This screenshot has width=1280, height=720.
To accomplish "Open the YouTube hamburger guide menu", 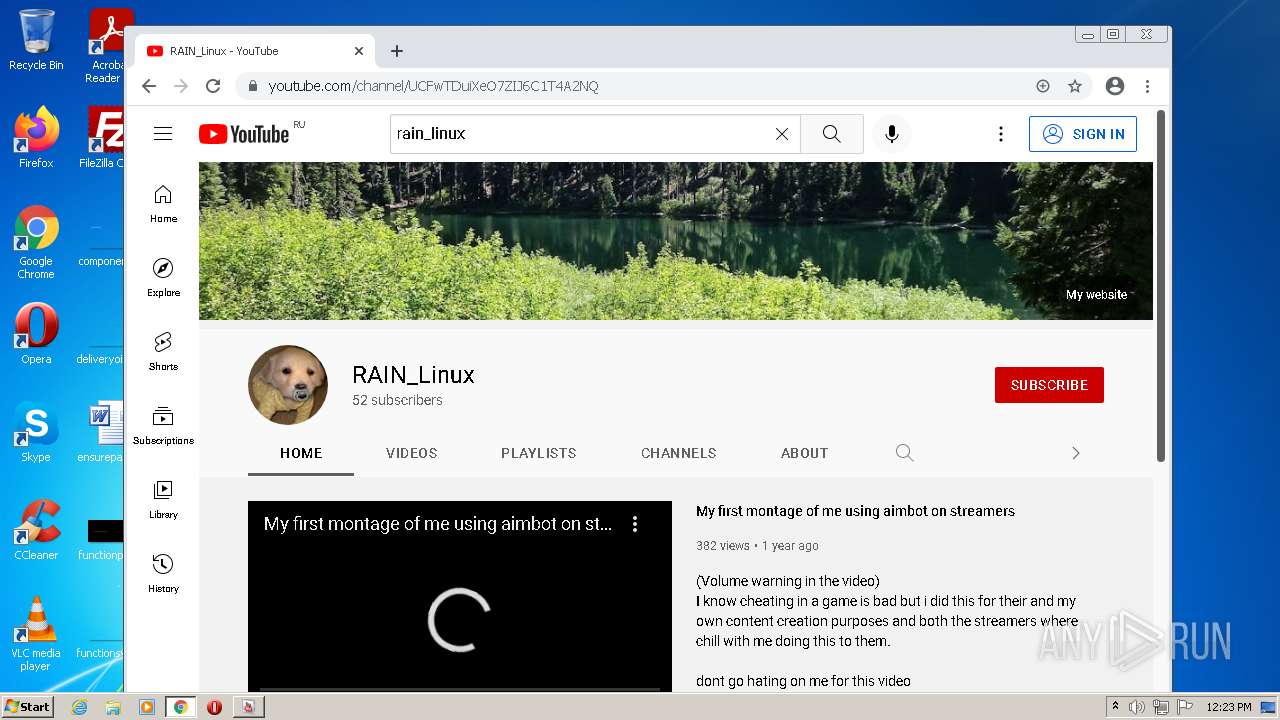I will coord(163,134).
